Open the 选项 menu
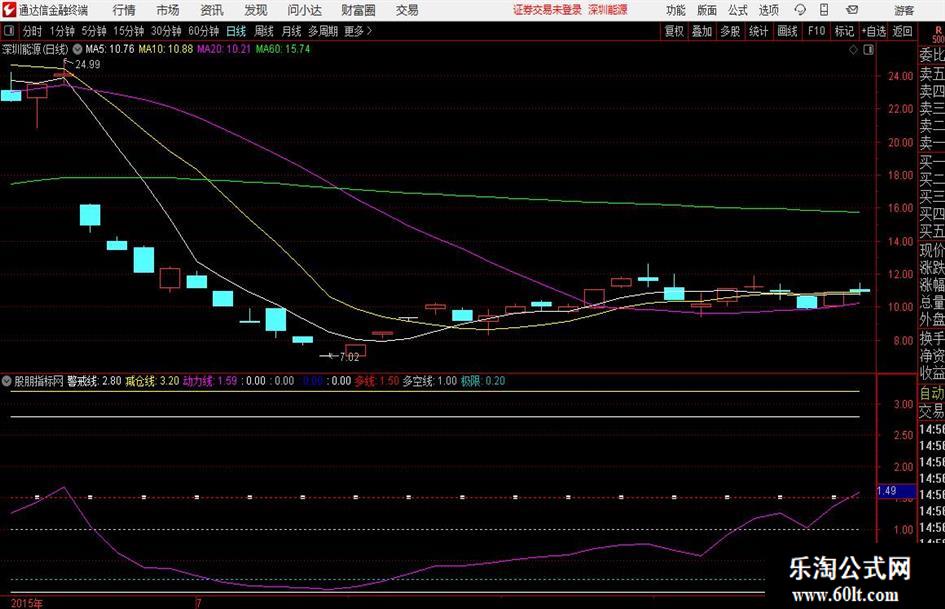This screenshot has width=945, height=609. (768, 10)
